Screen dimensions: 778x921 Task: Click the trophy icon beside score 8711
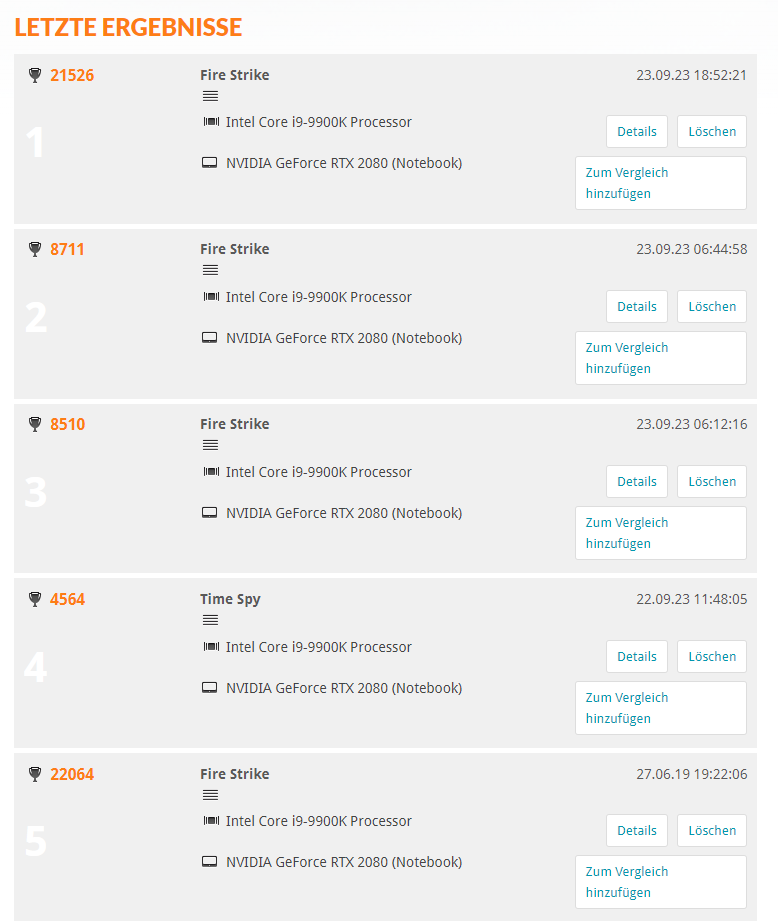tap(35, 249)
